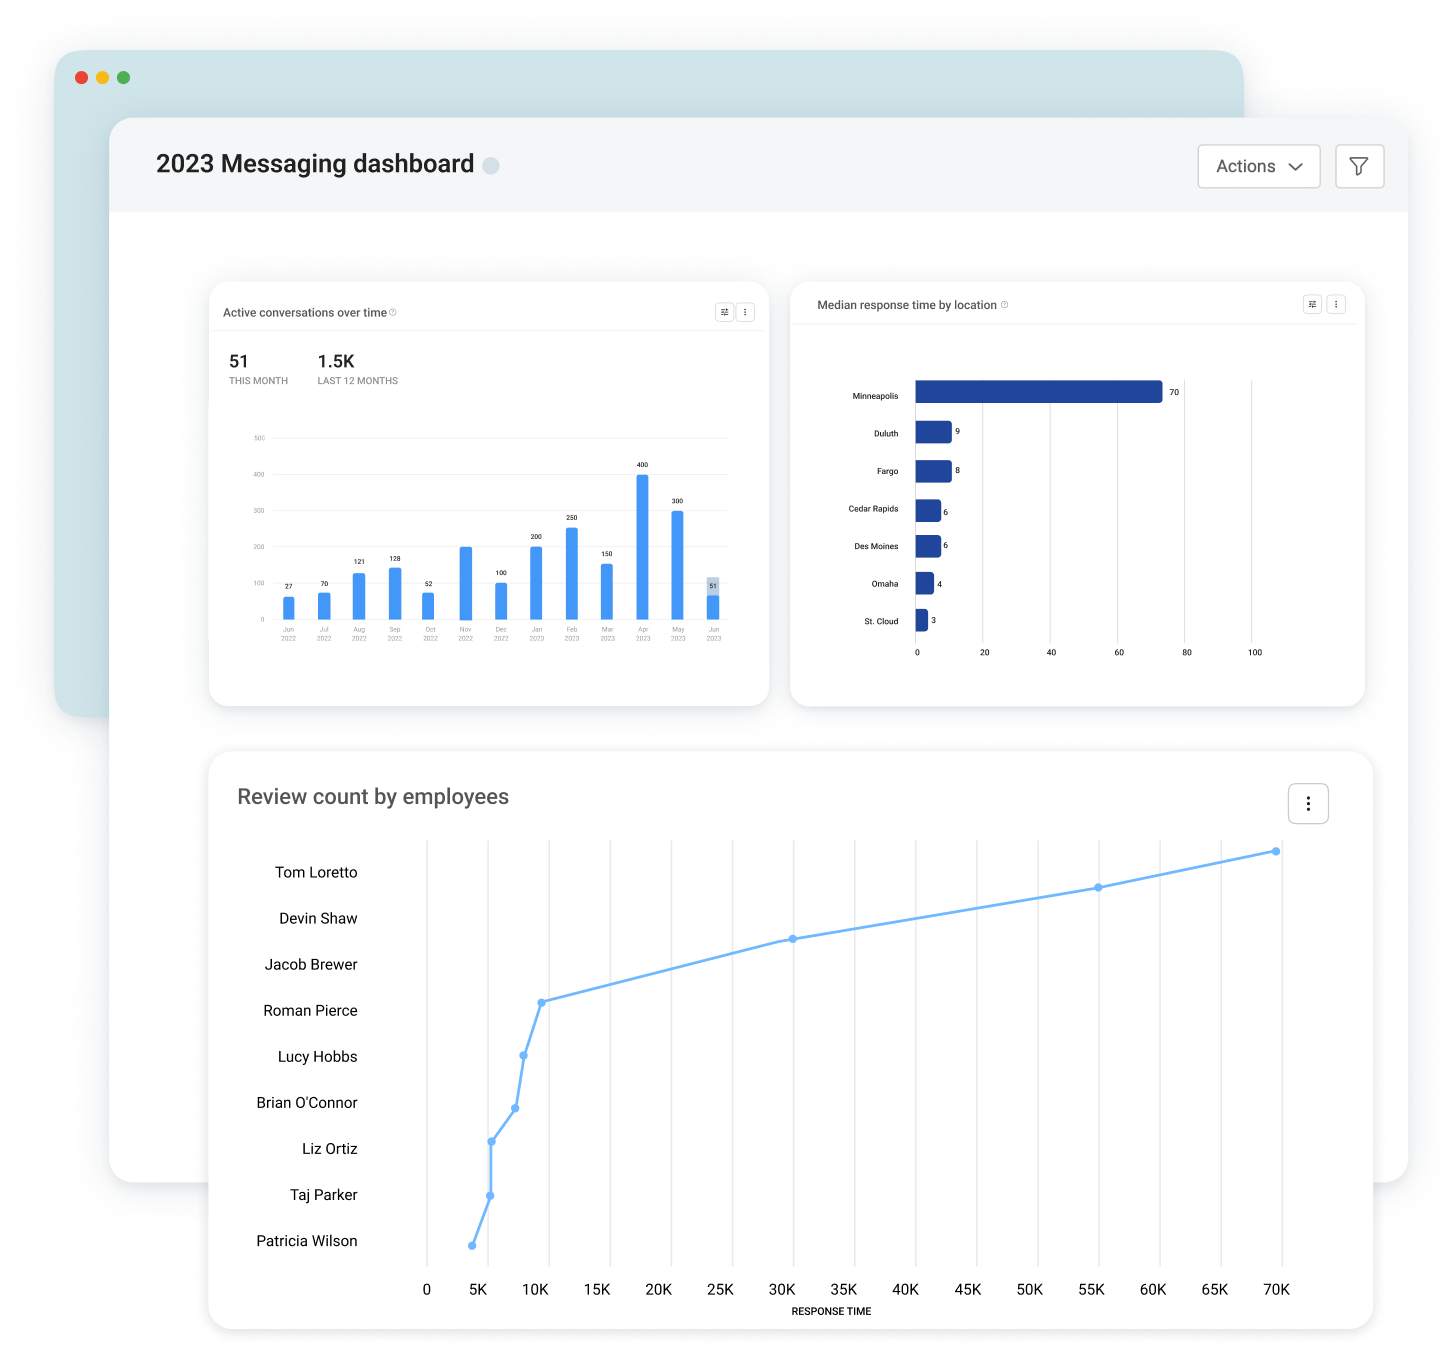Click the settings sliders icon on Active conversations card
The height and width of the screenshot is (1346, 1456).
(x=725, y=311)
